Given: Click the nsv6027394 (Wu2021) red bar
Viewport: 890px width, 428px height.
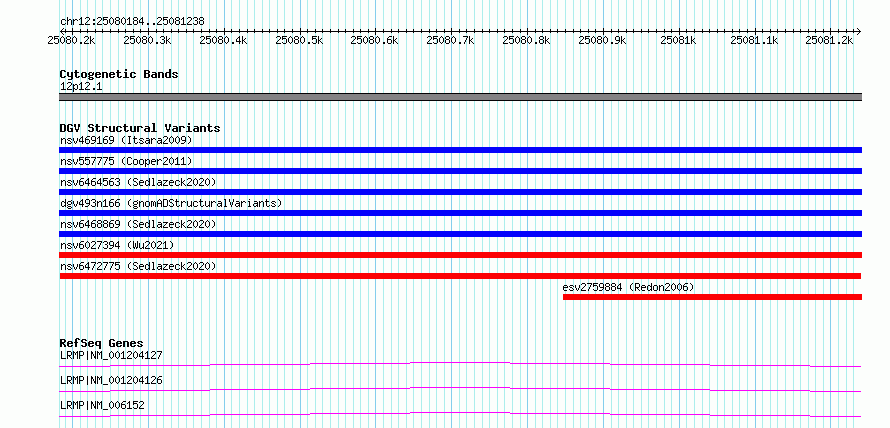Looking at the screenshot, I should pyautogui.click(x=460, y=255).
